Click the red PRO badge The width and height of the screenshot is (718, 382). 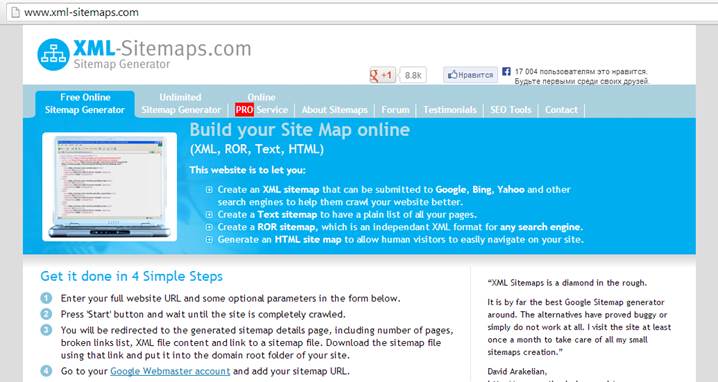point(244,110)
